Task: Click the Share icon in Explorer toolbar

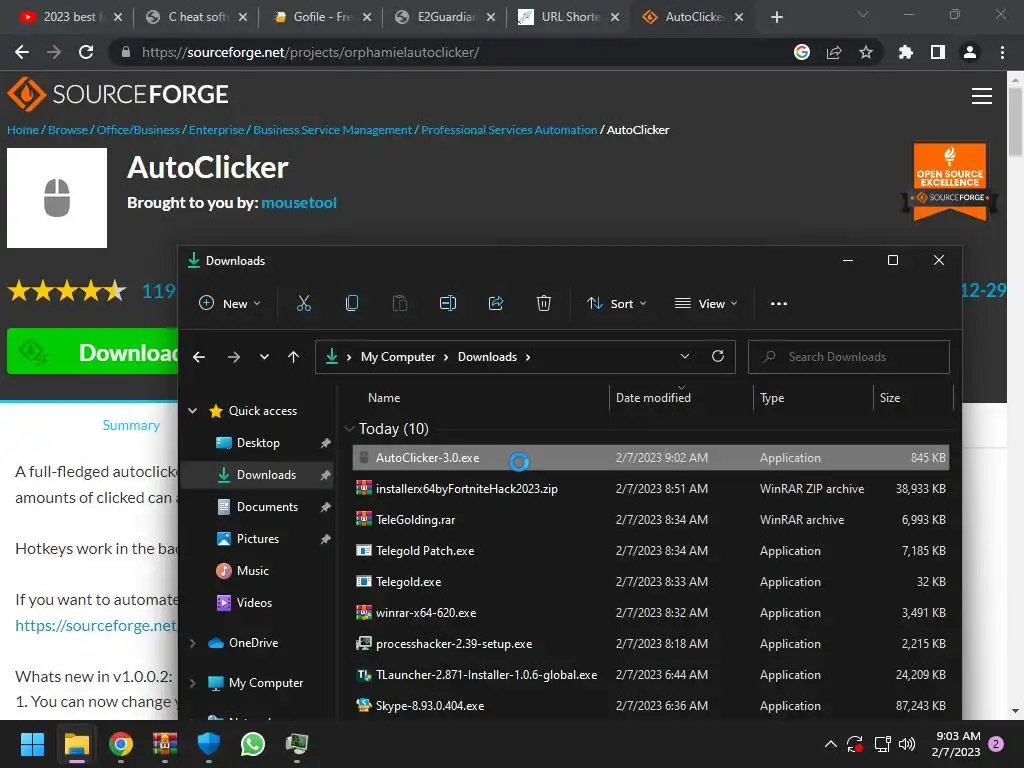Action: (x=496, y=303)
